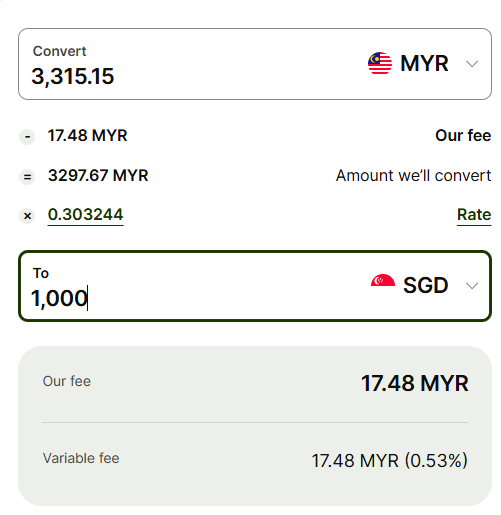Click the Variable fee row in summary
501x515 pixels.
click(x=255, y=460)
